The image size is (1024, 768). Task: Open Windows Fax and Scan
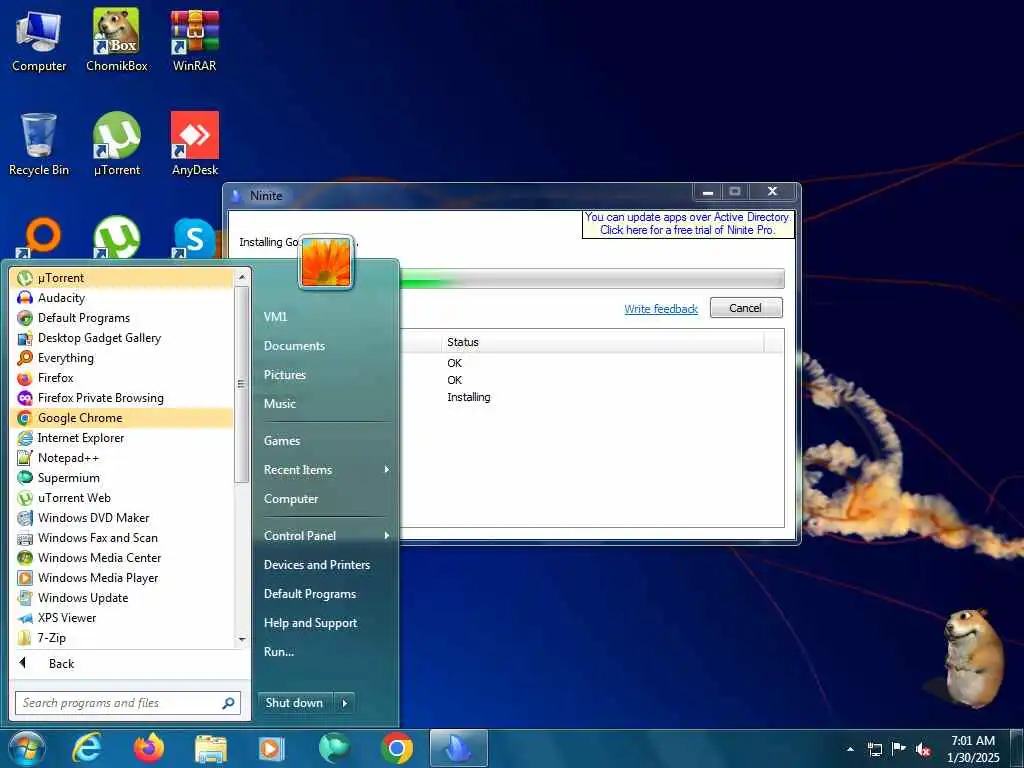121,538
